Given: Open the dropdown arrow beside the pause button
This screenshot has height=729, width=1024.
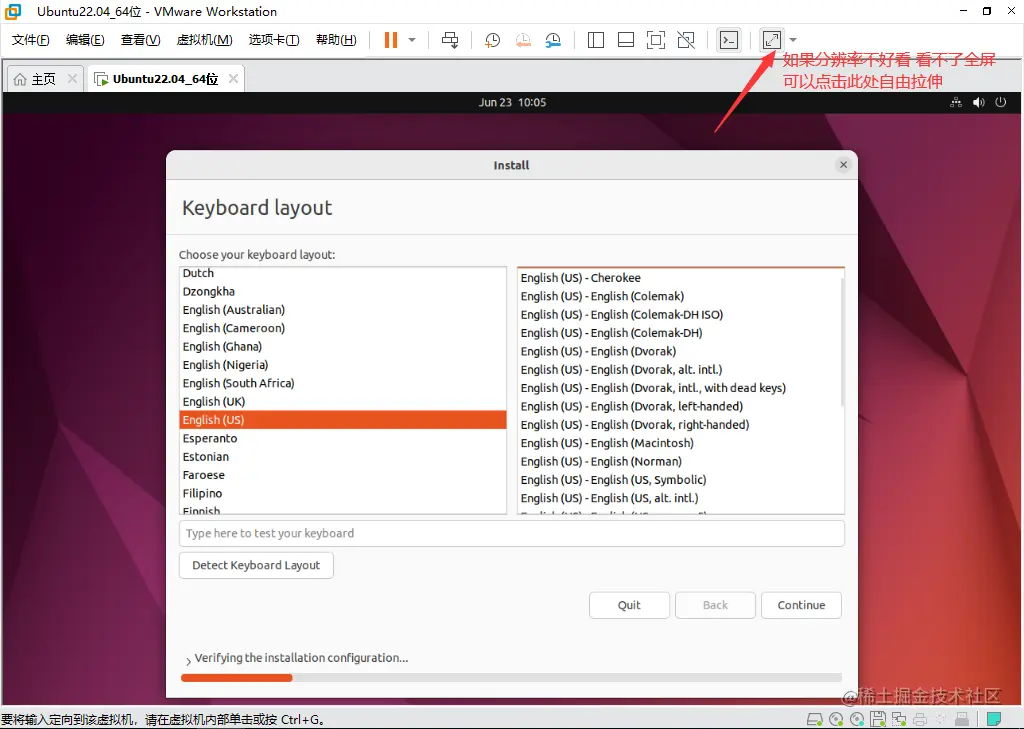Looking at the screenshot, I should [412, 40].
